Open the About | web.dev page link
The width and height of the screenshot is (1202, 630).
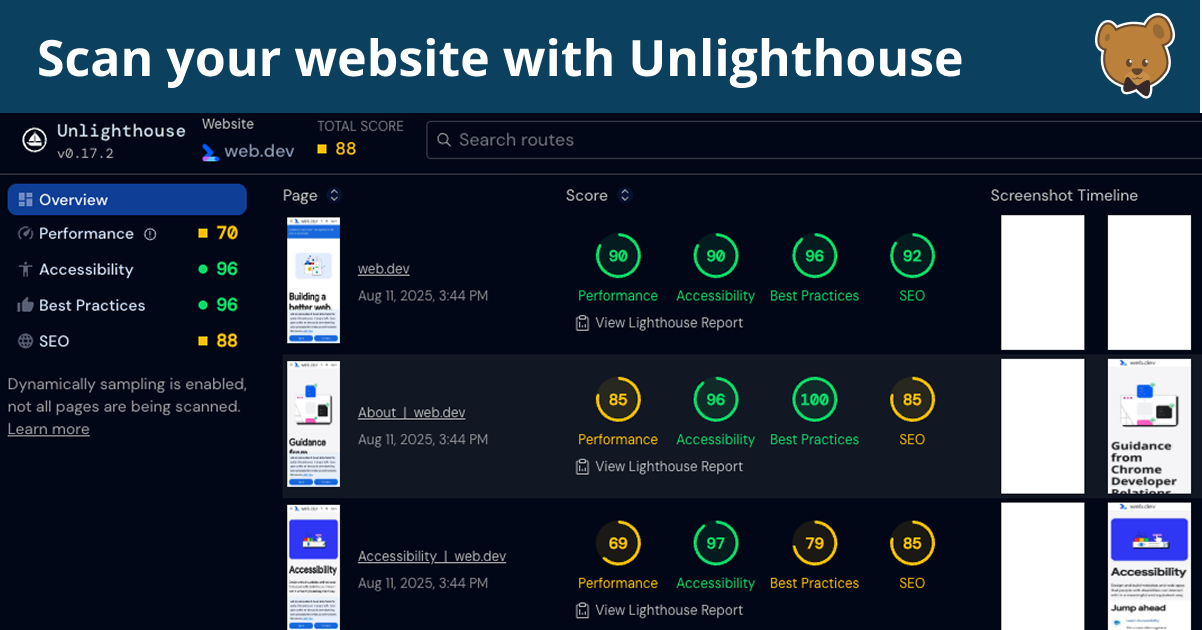click(413, 412)
